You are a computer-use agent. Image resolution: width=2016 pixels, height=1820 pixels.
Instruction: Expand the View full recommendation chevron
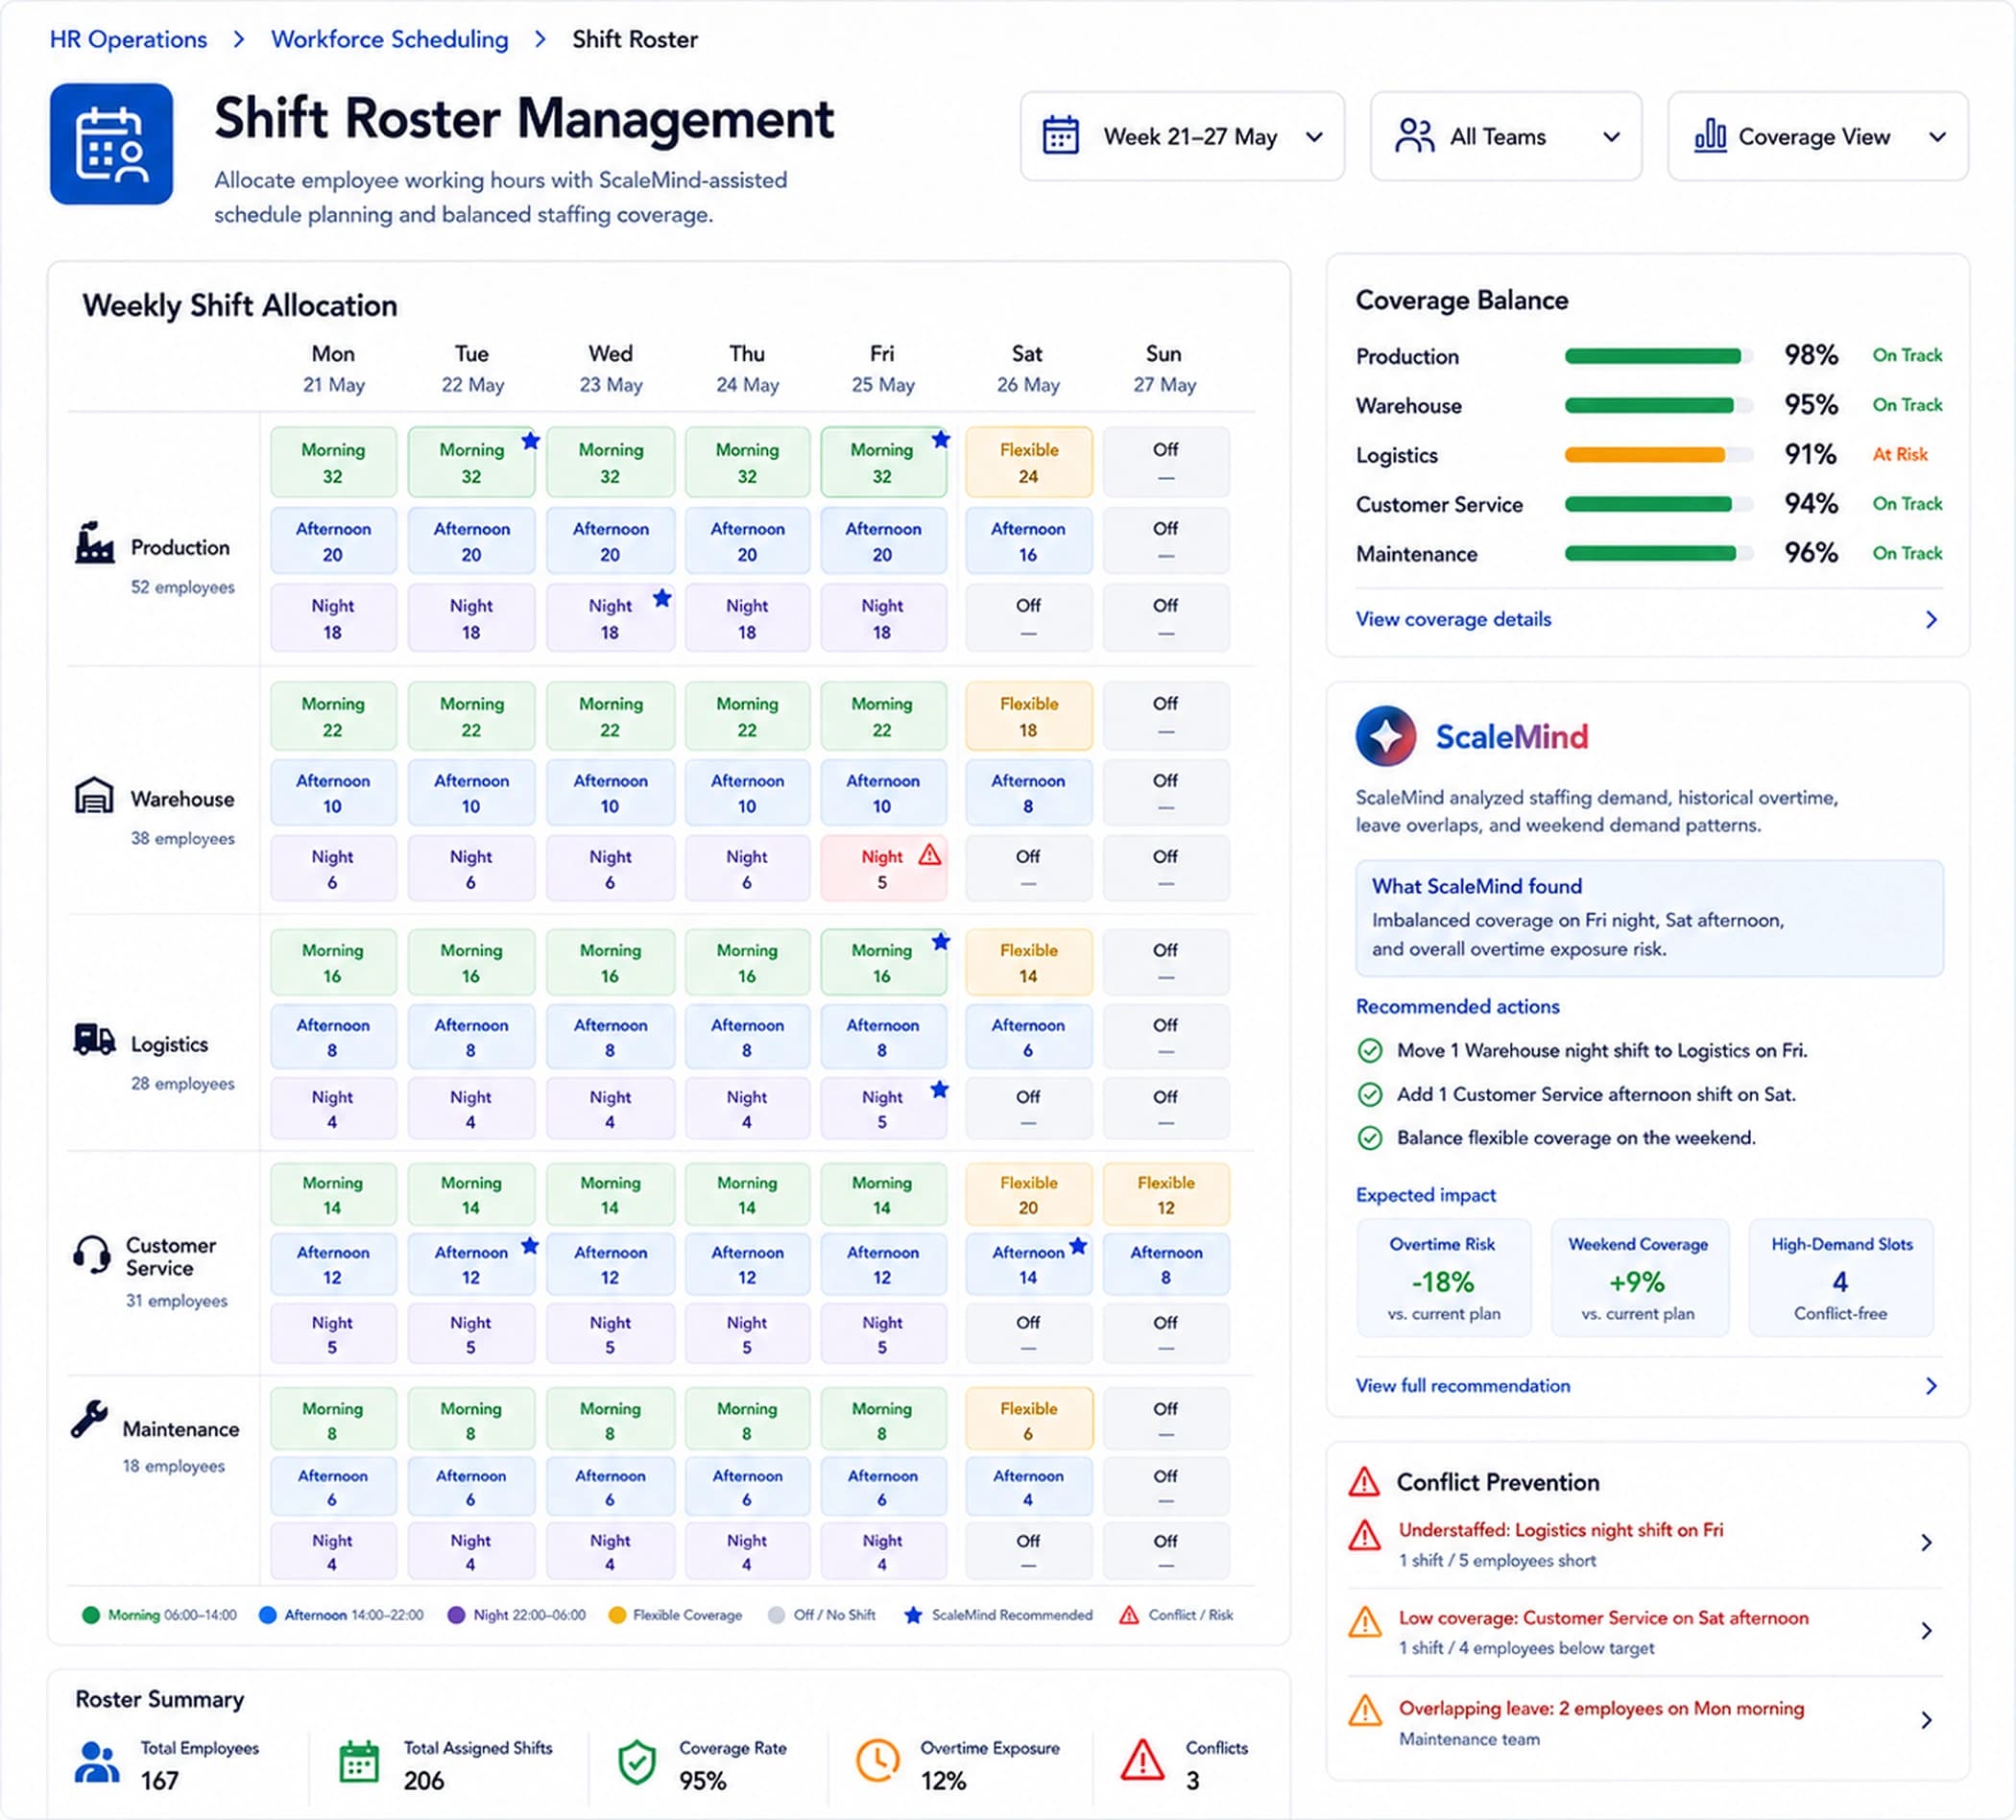(1931, 1385)
